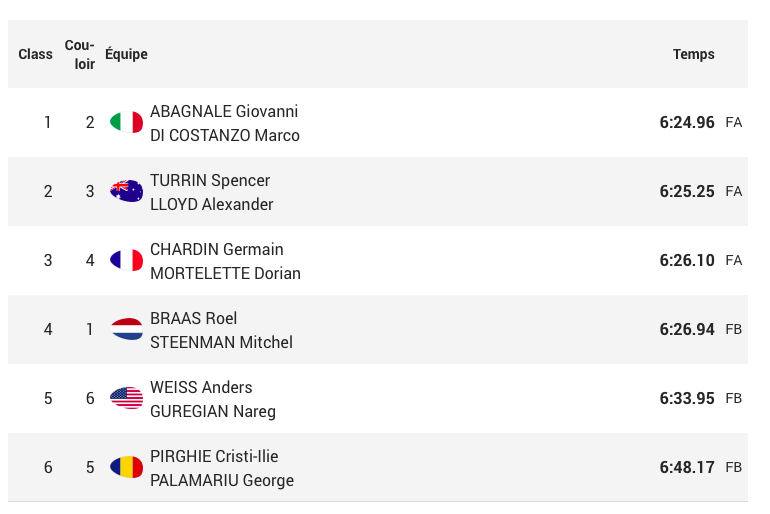Click the United States flag icon
The image size is (770, 514).
(127, 398)
